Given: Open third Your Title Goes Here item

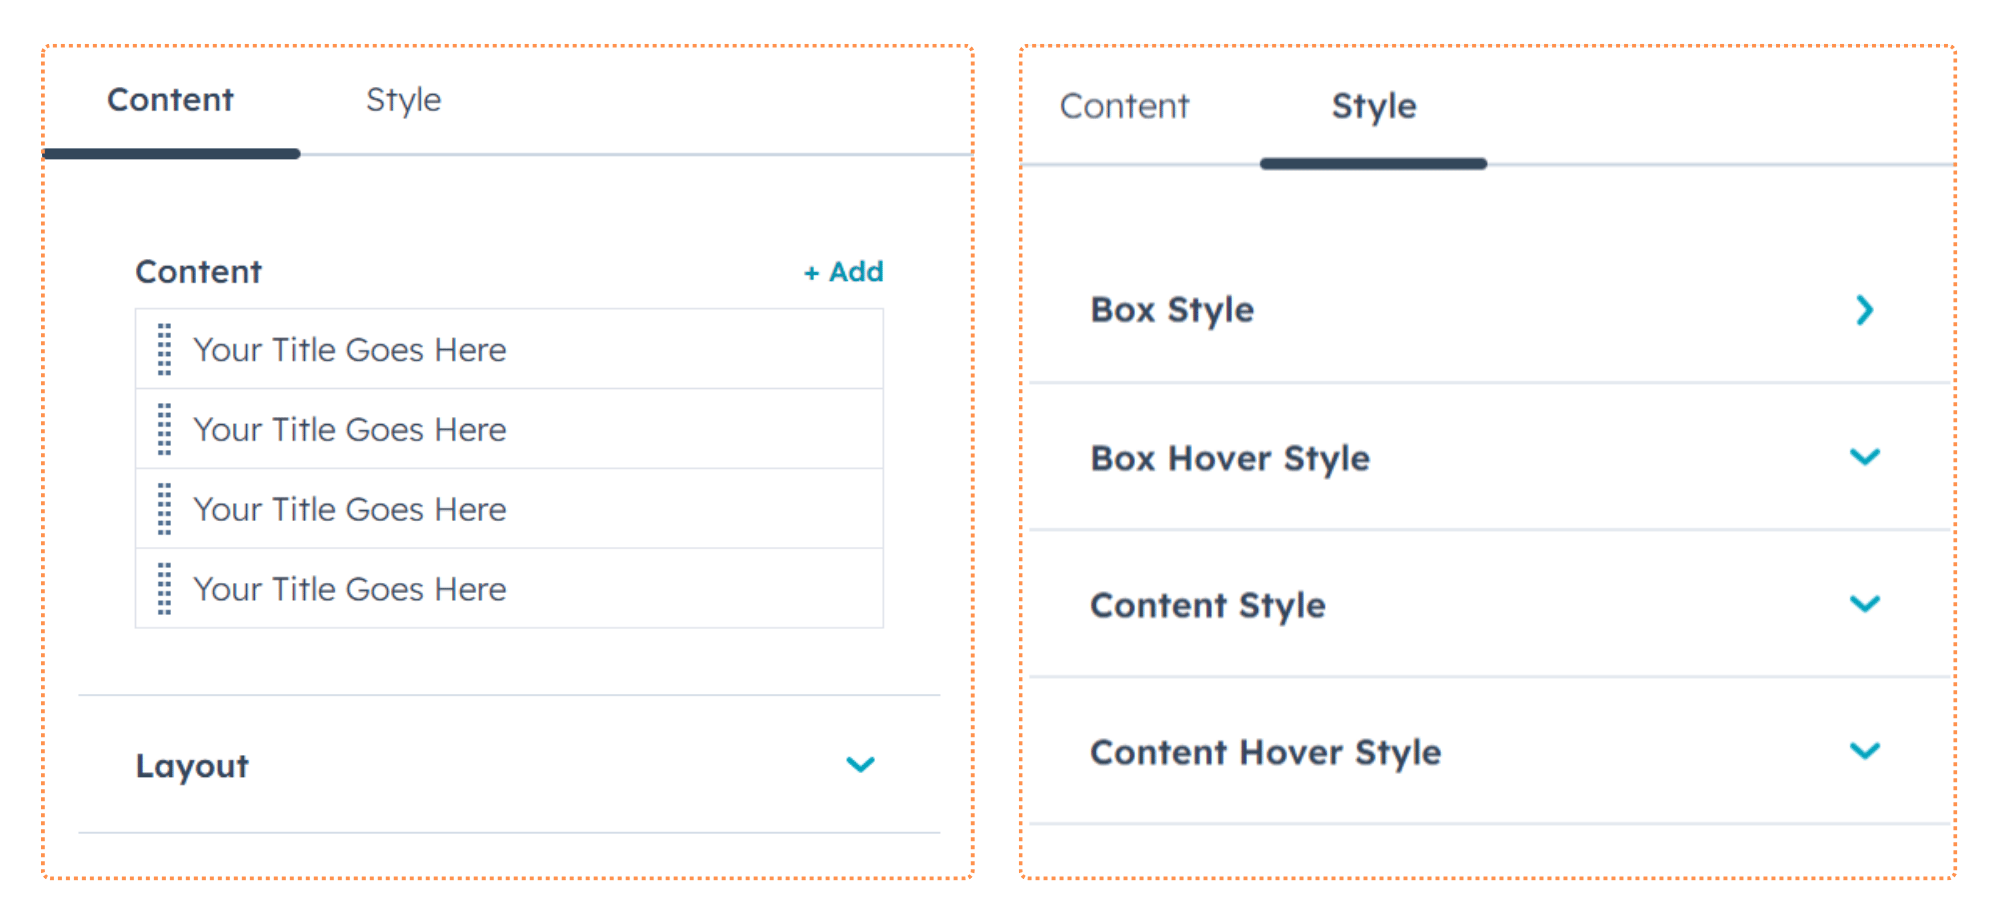Looking at the screenshot, I should tap(350, 509).
